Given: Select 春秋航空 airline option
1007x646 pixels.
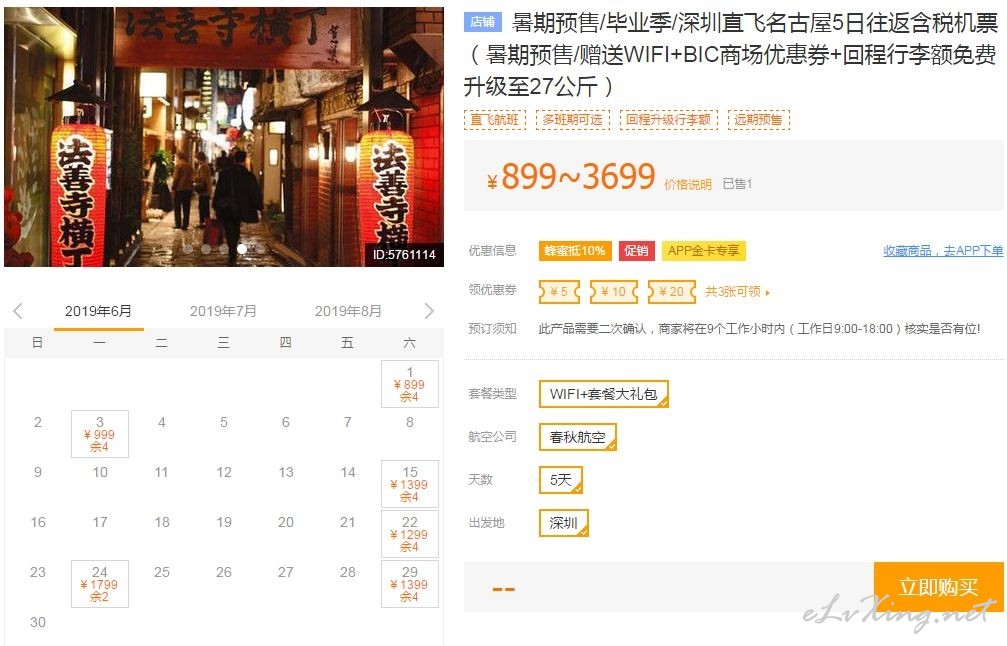Looking at the screenshot, I should (578, 437).
